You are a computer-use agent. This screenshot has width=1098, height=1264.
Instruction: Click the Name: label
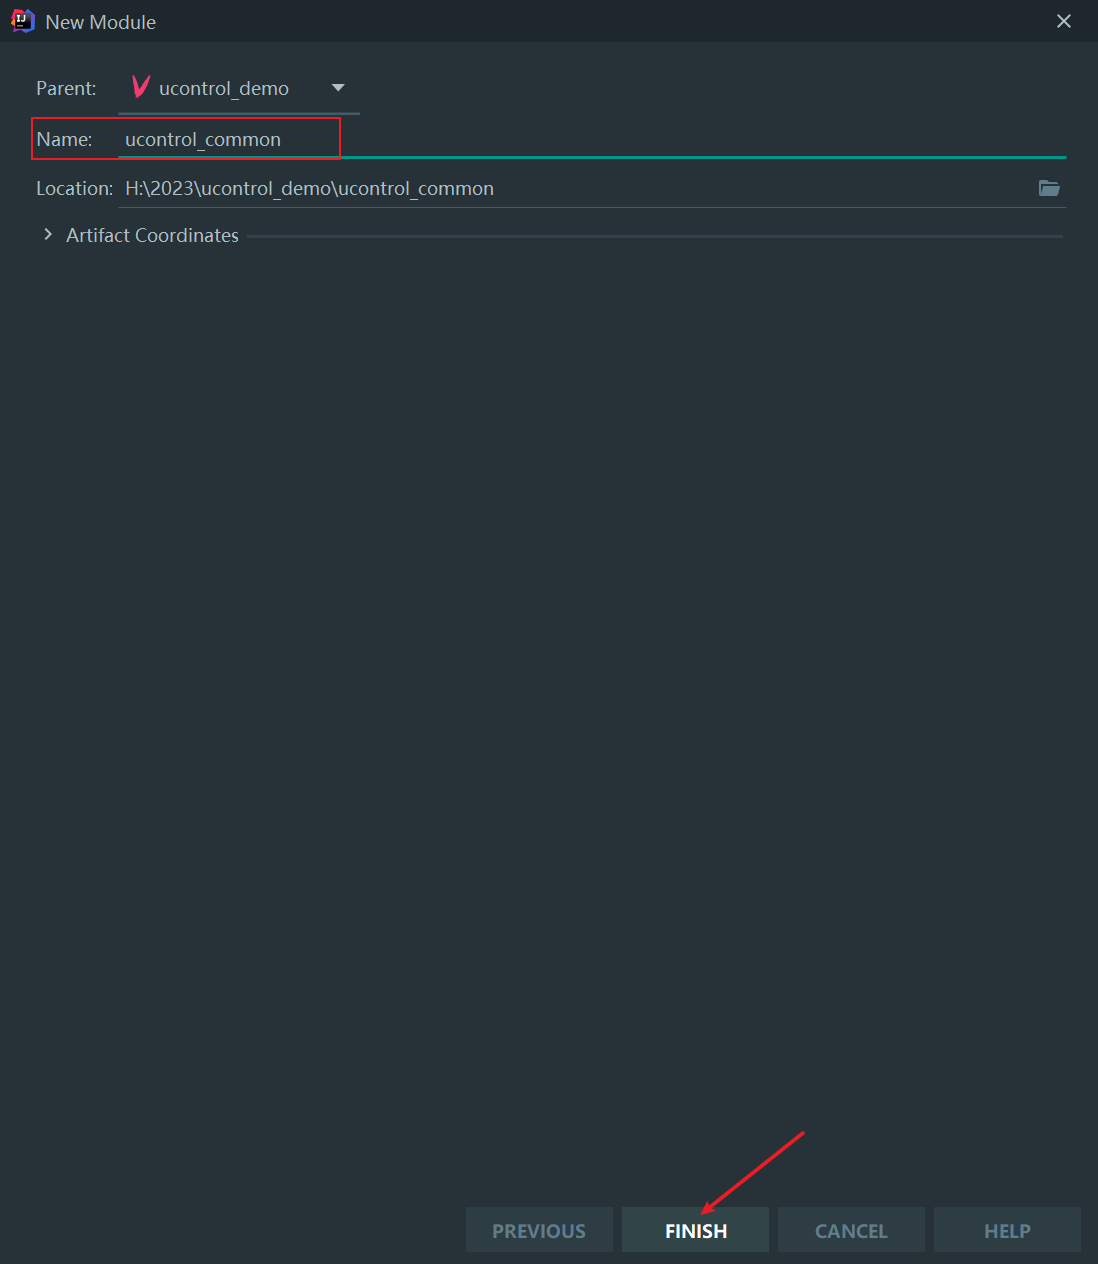(x=64, y=140)
